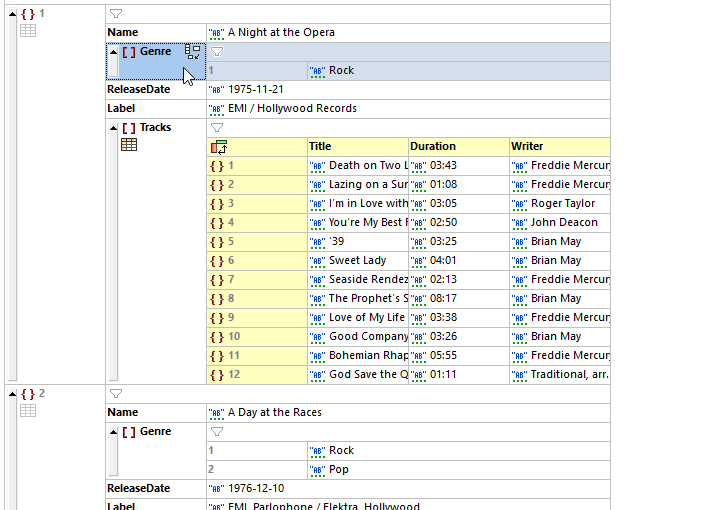This screenshot has width=725, height=510.
Task: Click the Writer column header
Action: (527, 146)
